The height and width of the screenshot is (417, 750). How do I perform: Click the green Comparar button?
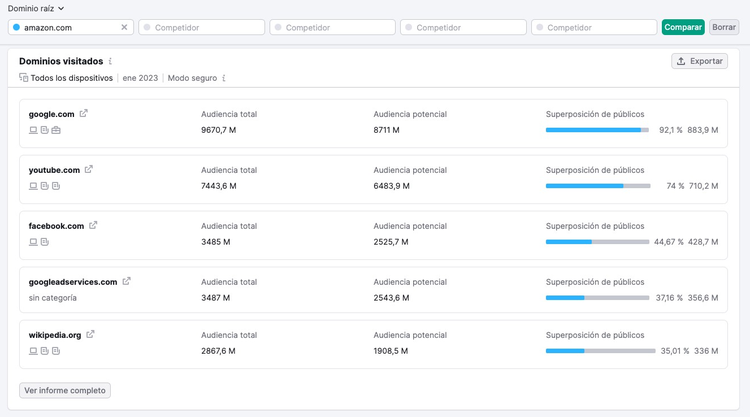(x=683, y=27)
